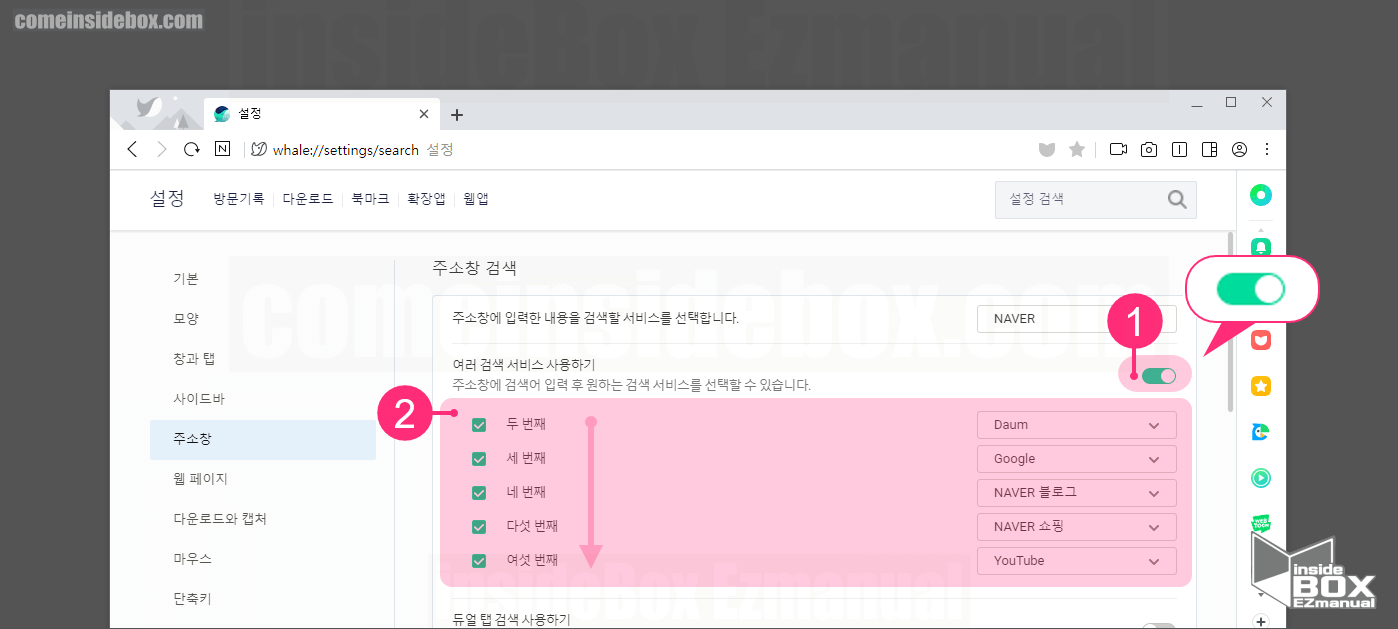This screenshot has width=1398, height=629.
Task: Uncheck the 여섯 번째 checkbox
Action: [x=479, y=561]
